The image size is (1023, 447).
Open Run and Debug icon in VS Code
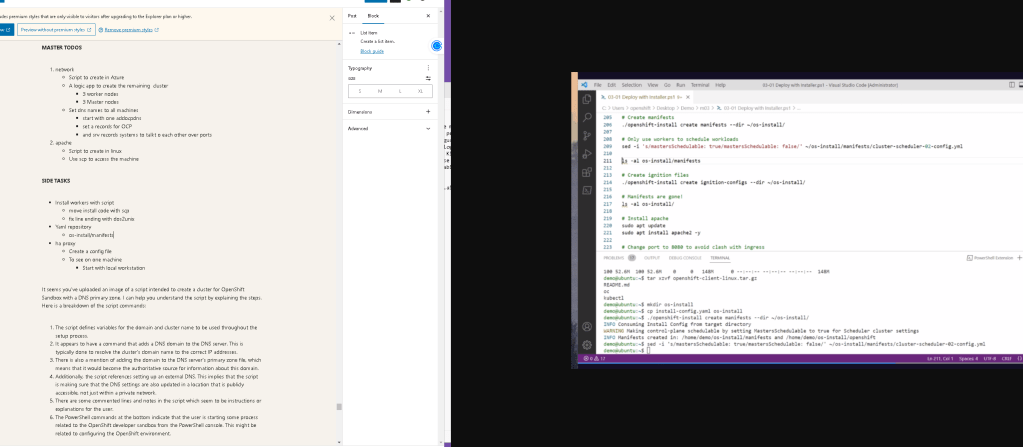(x=587, y=154)
